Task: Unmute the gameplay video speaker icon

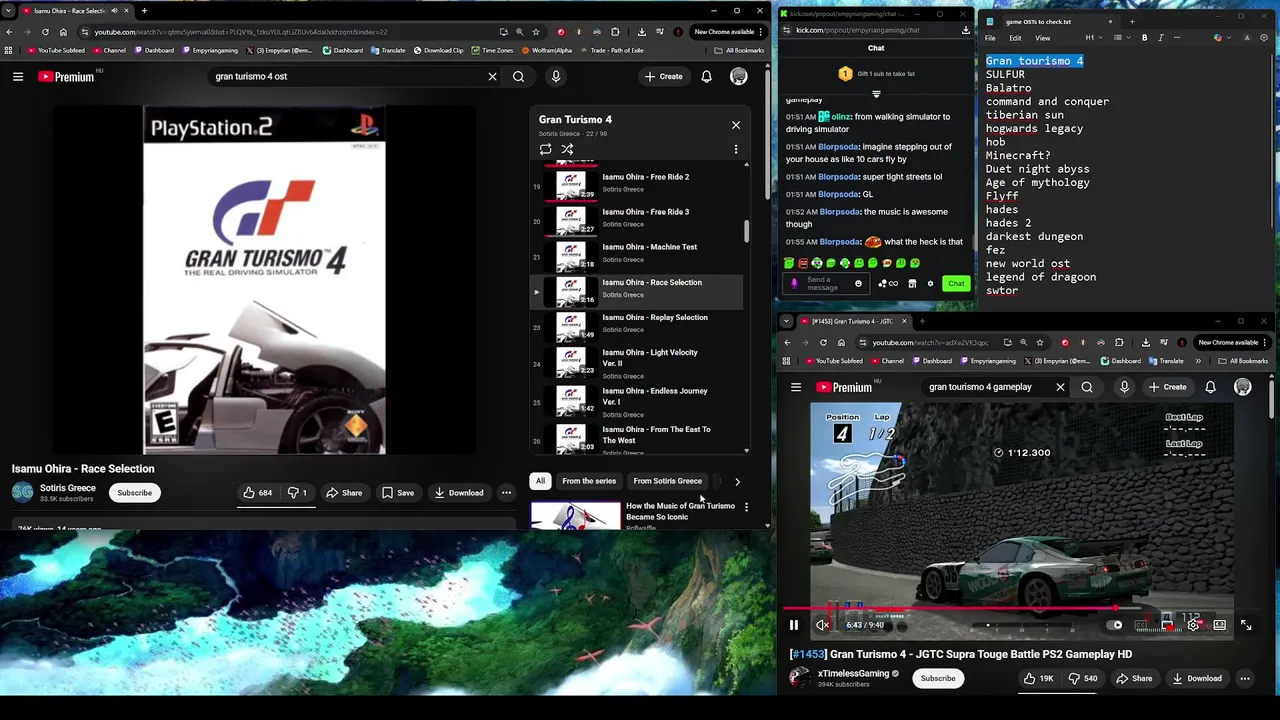Action: (822, 625)
